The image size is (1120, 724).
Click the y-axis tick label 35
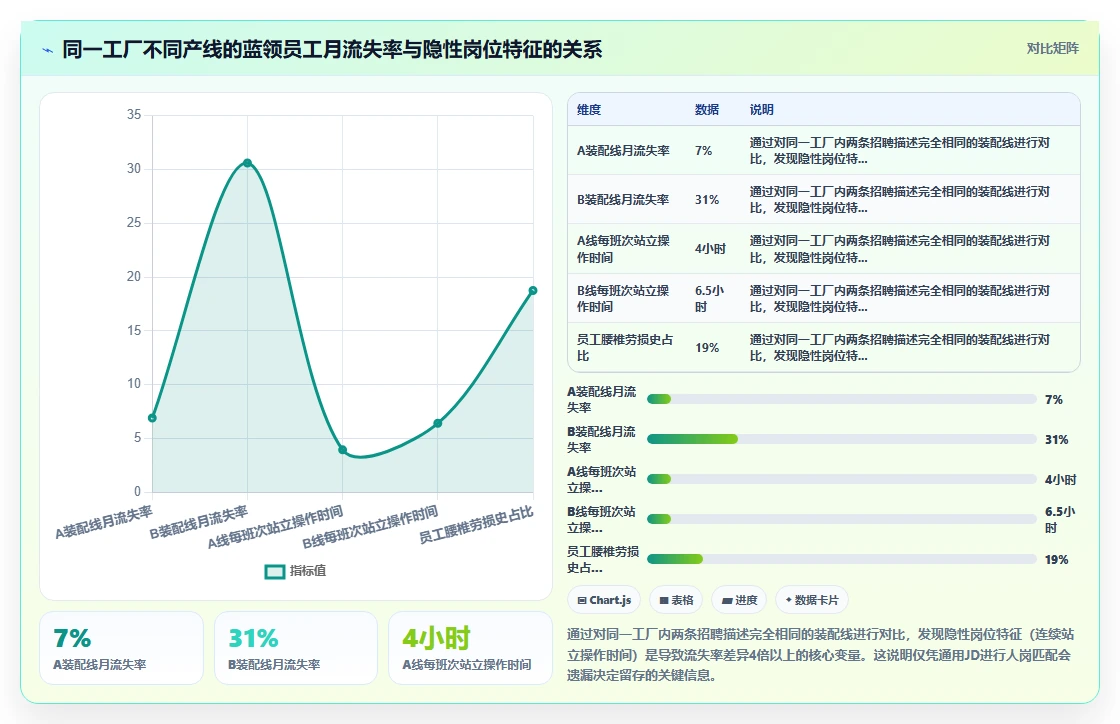point(134,115)
